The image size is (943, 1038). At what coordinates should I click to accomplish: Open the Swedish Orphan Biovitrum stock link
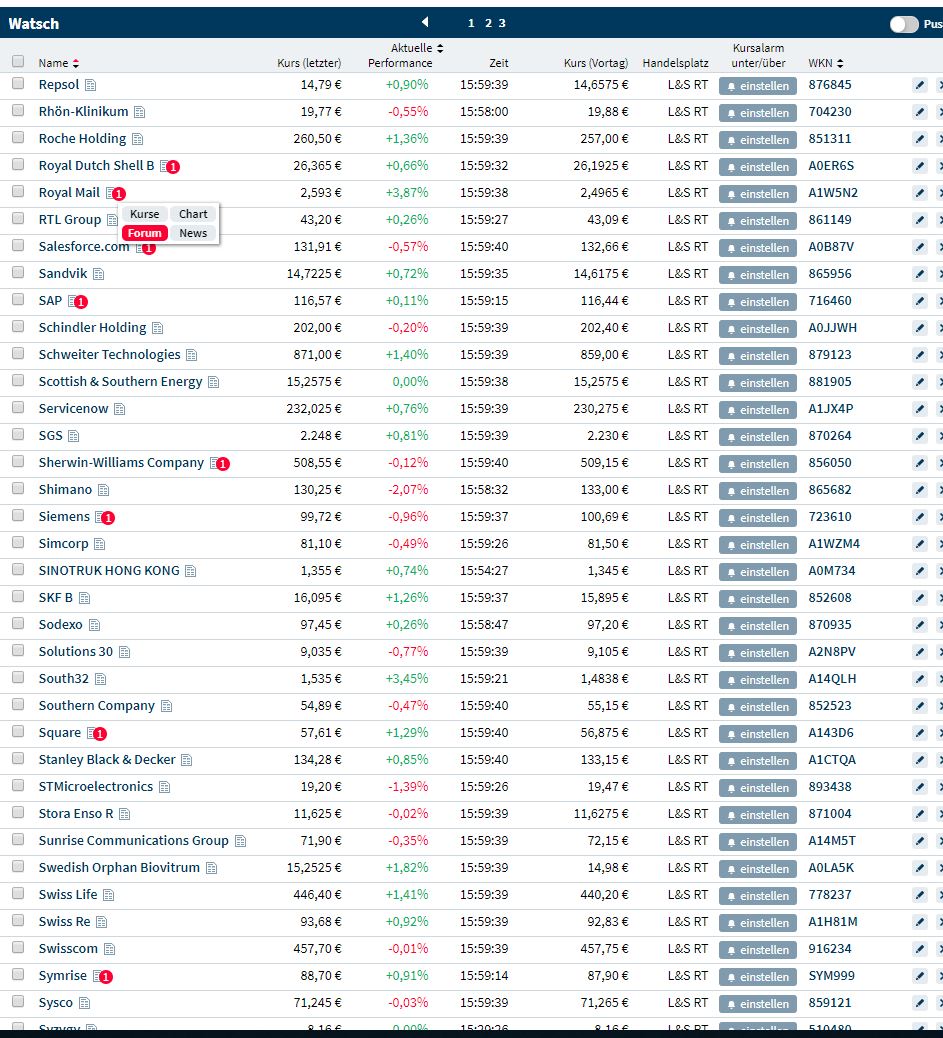(119, 868)
